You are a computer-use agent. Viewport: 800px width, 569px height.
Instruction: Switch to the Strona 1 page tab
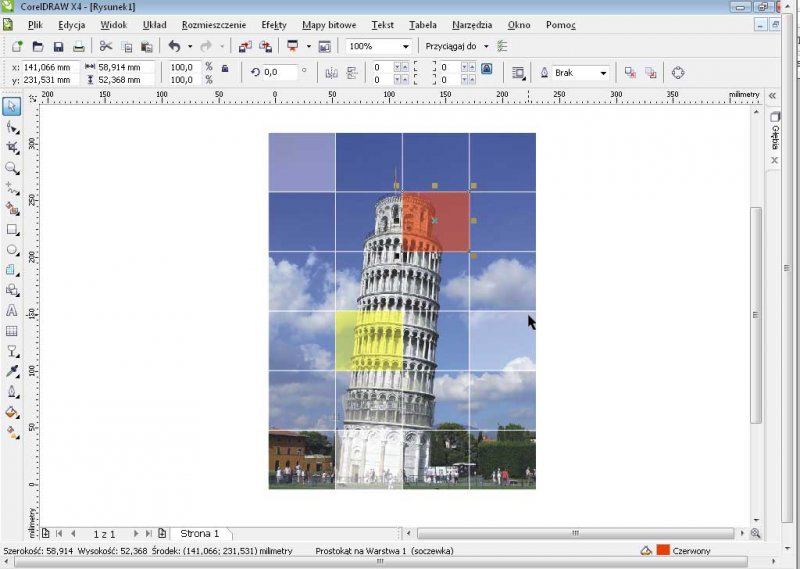pos(200,534)
